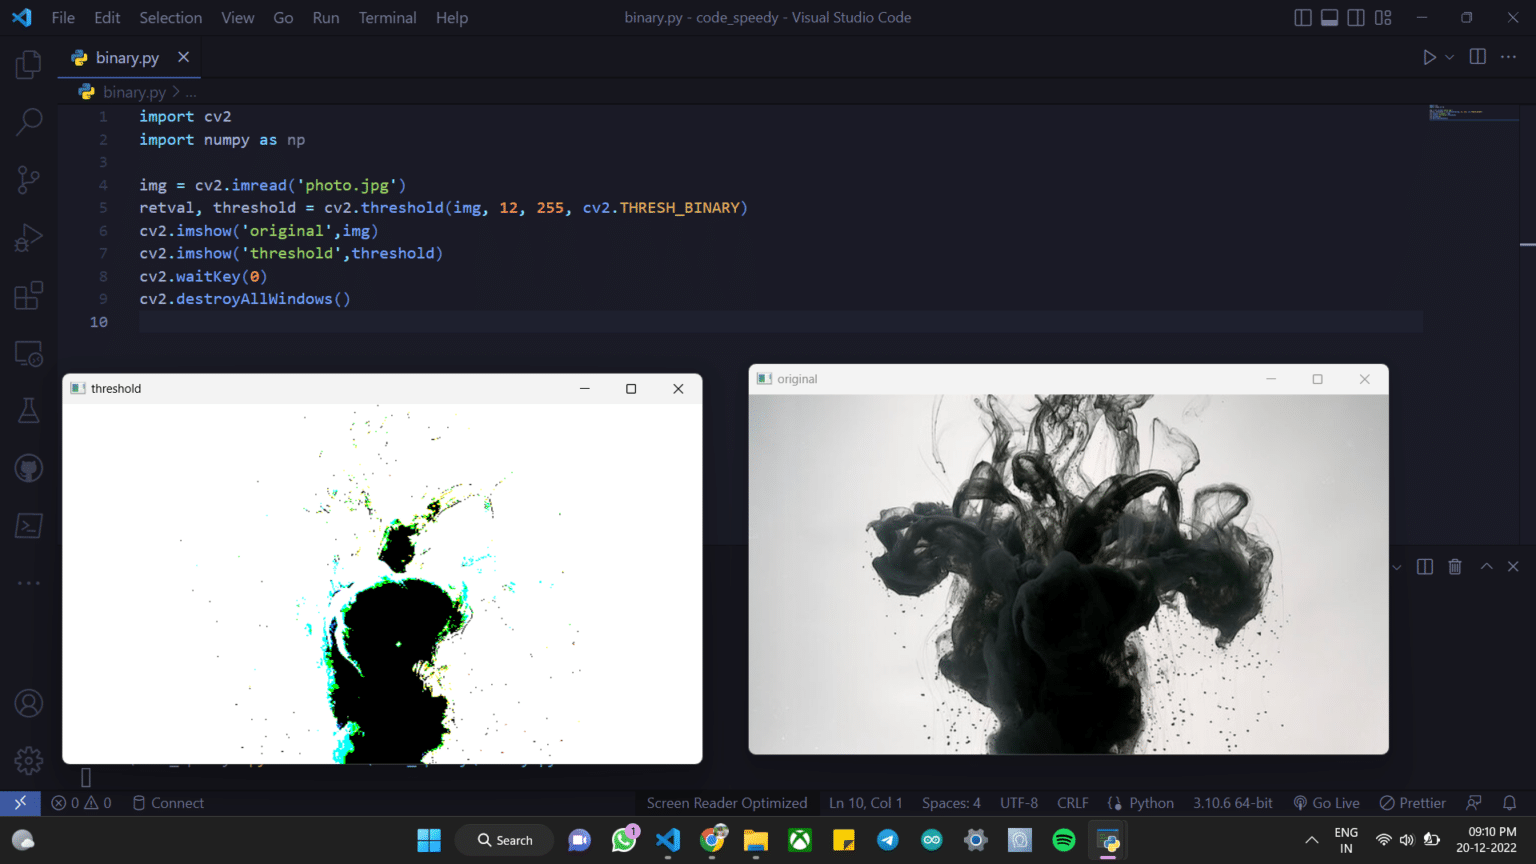Click the Manage gear icon
The height and width of the screenshot is (864, 1536).
29,761
